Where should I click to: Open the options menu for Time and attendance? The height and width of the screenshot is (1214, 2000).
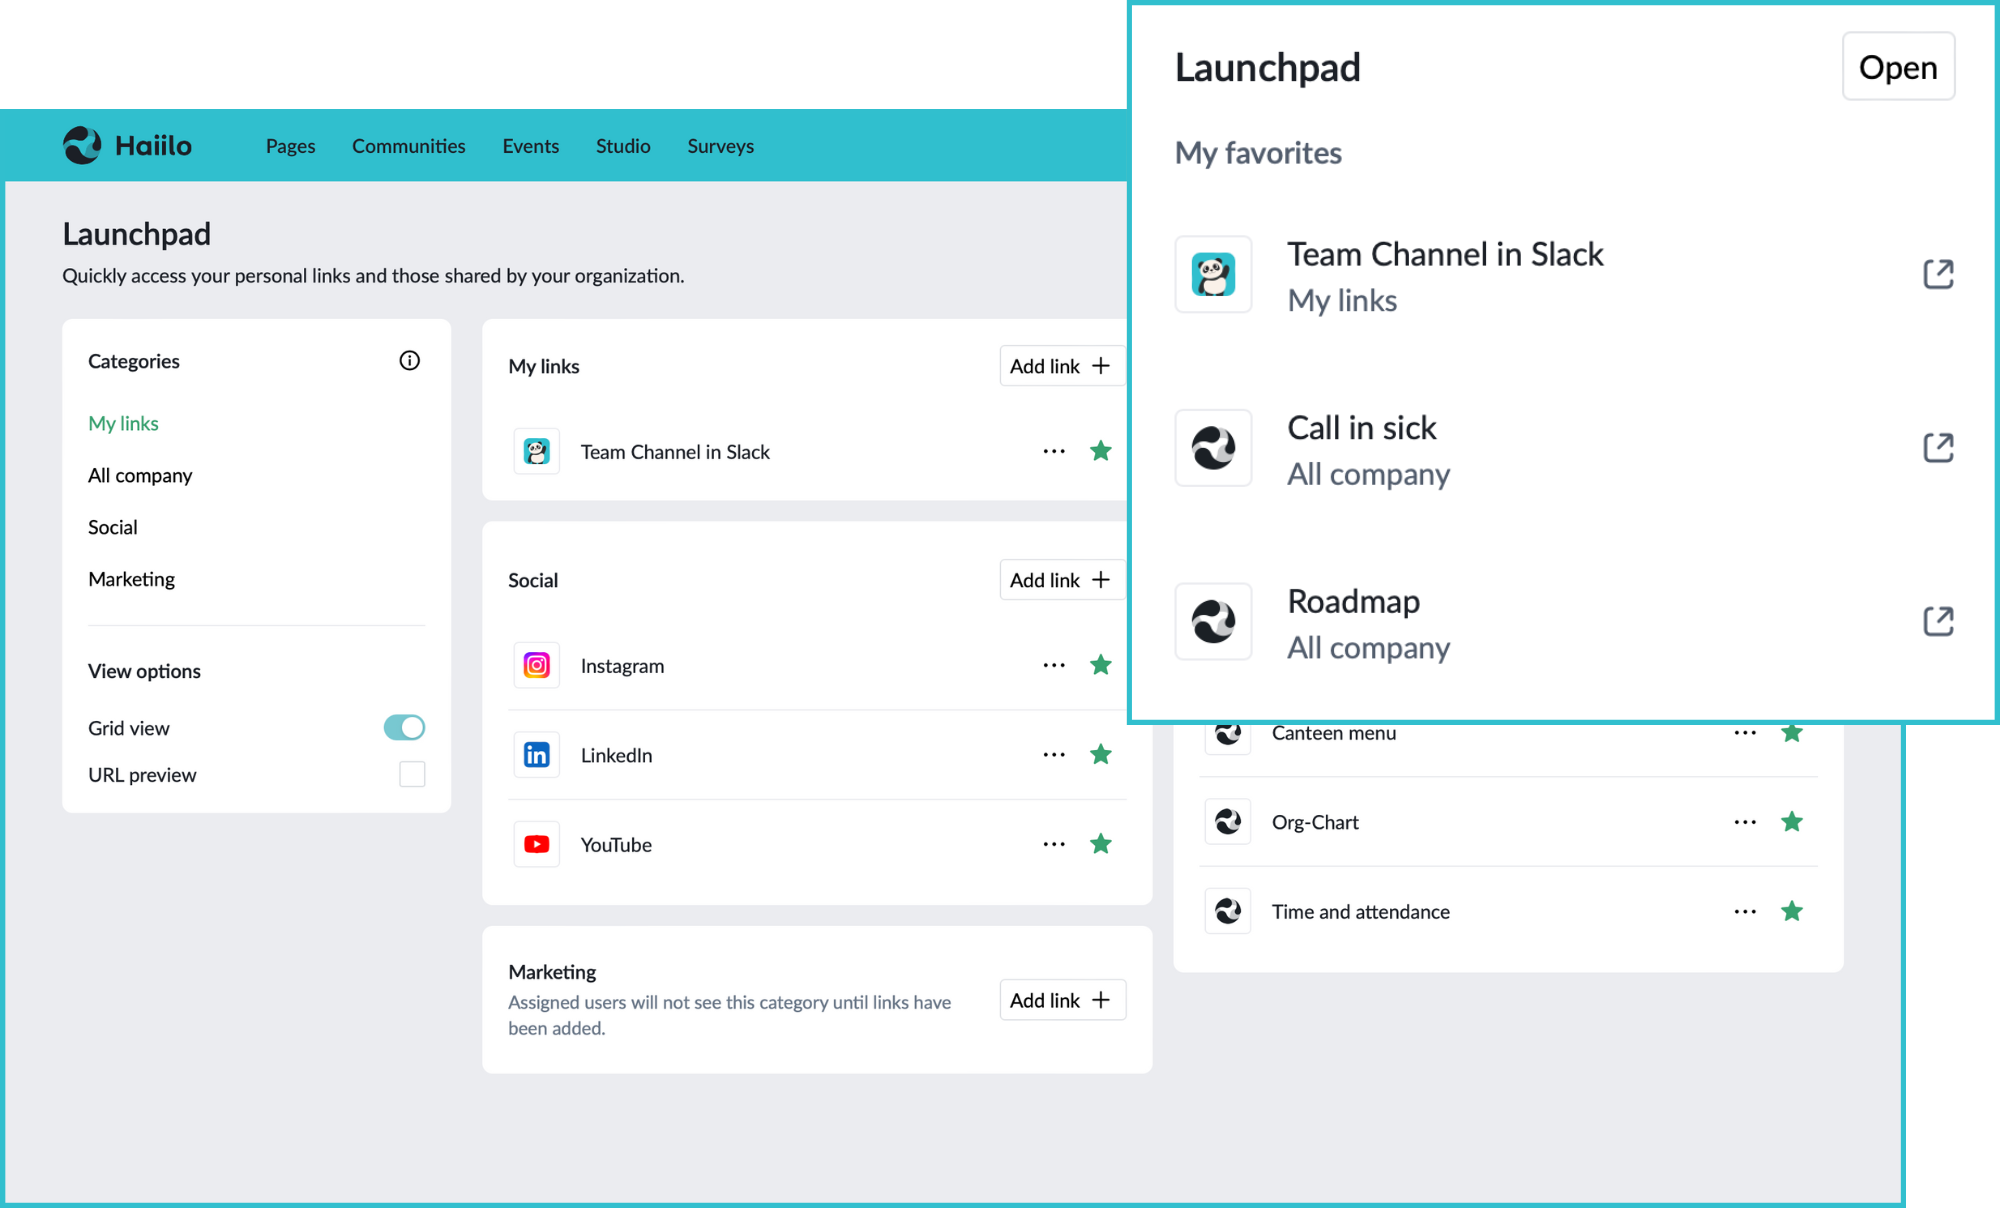pos(1744,911)
